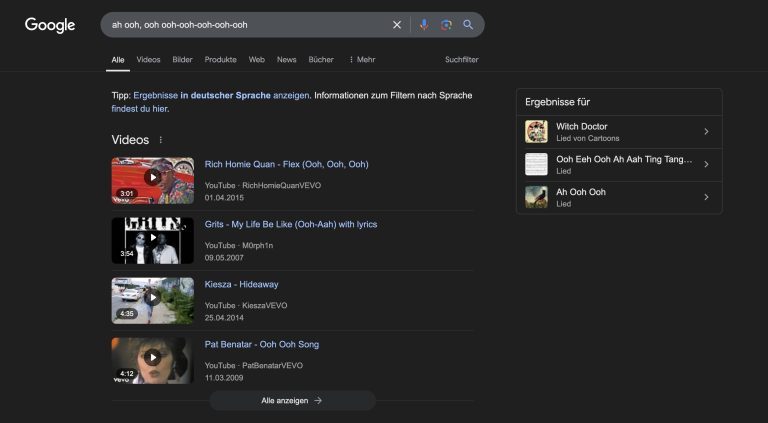Click the date 01.04.2015

tap(224, 198)
